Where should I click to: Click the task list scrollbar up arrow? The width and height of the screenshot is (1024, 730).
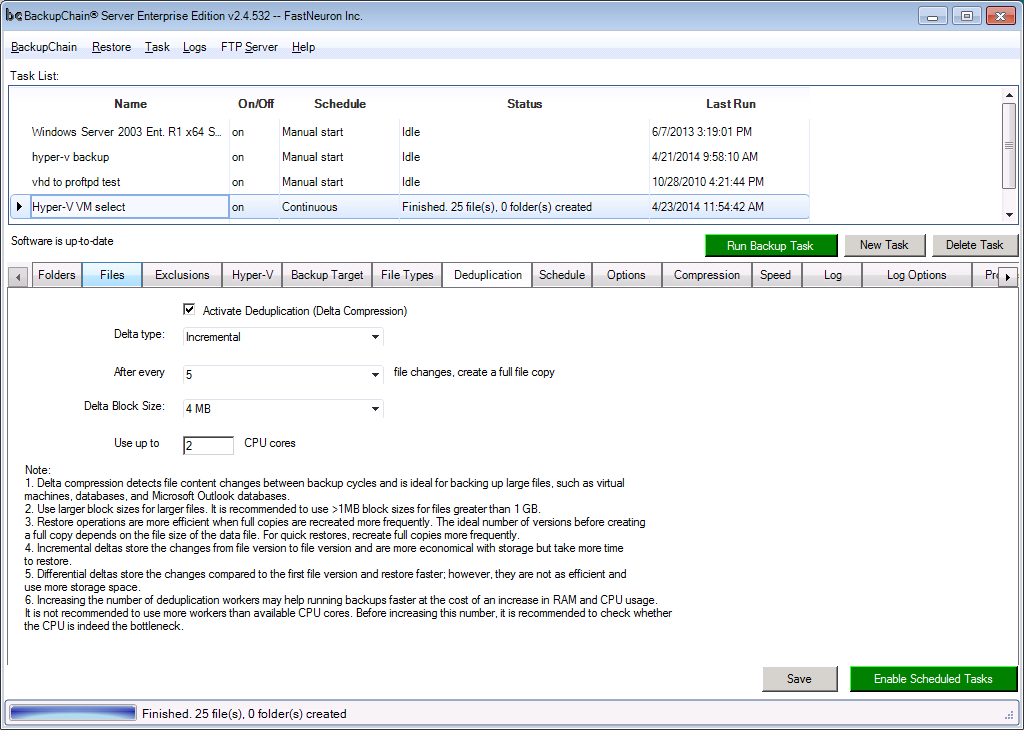click(x=1009, y=95)
